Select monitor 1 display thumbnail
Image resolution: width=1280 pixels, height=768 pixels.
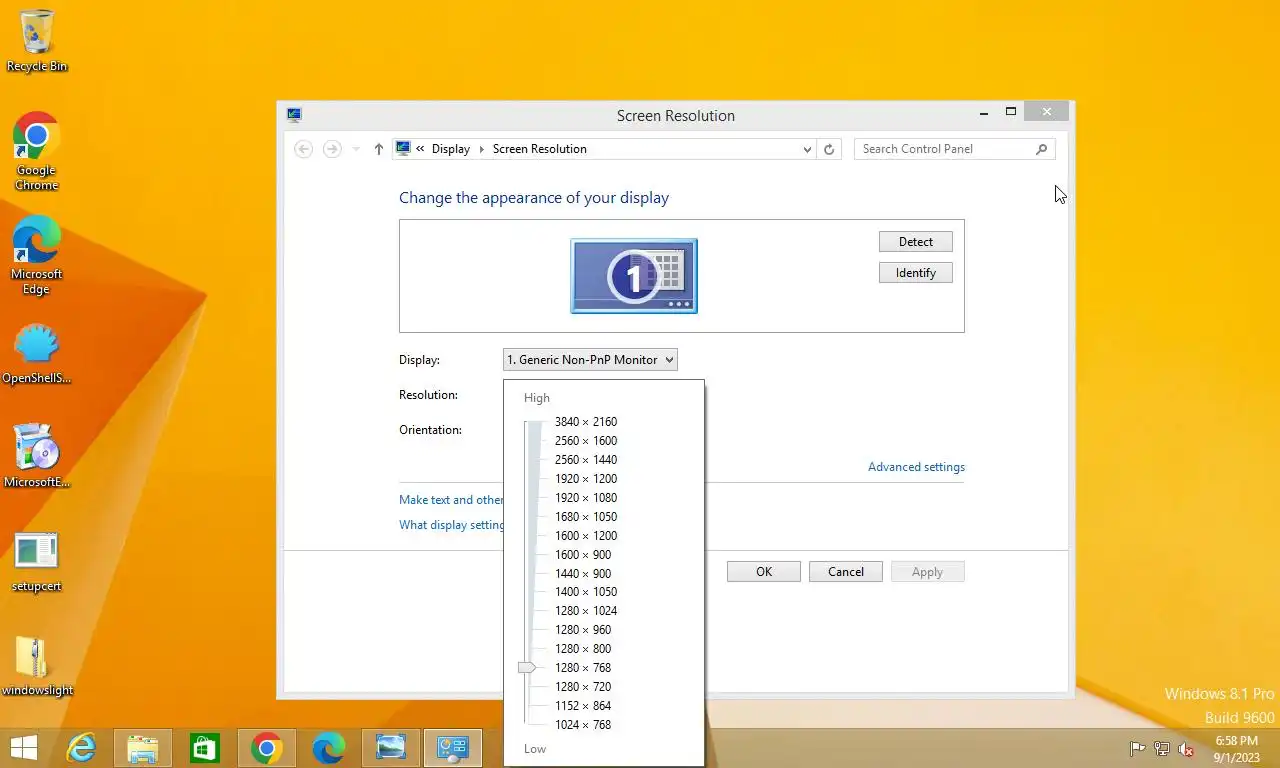634,276
